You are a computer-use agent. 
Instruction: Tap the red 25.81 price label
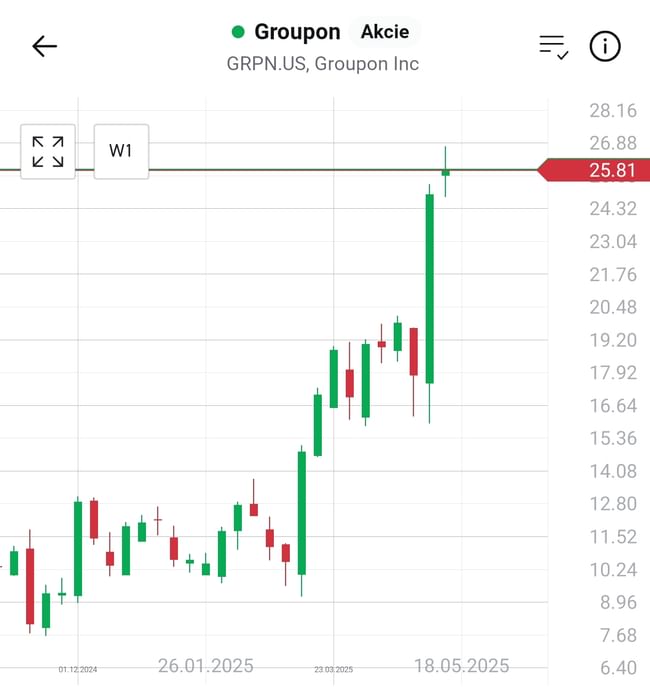coord(597,170)
